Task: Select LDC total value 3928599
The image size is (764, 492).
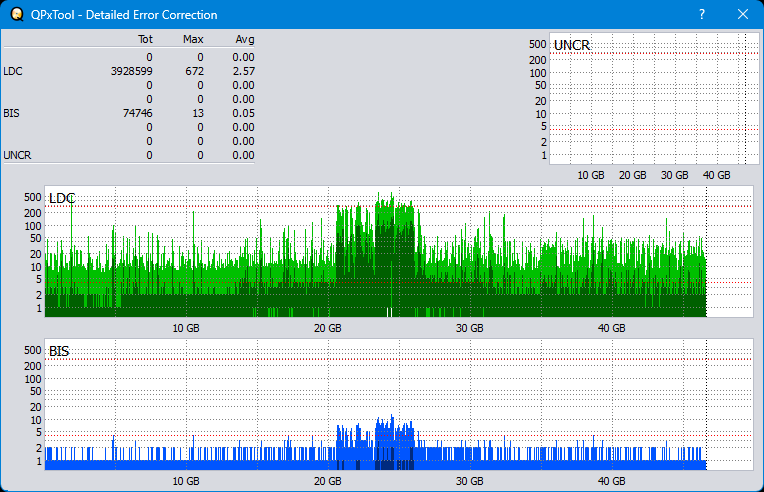Action: pyautogui.click(x=132, y=71)
